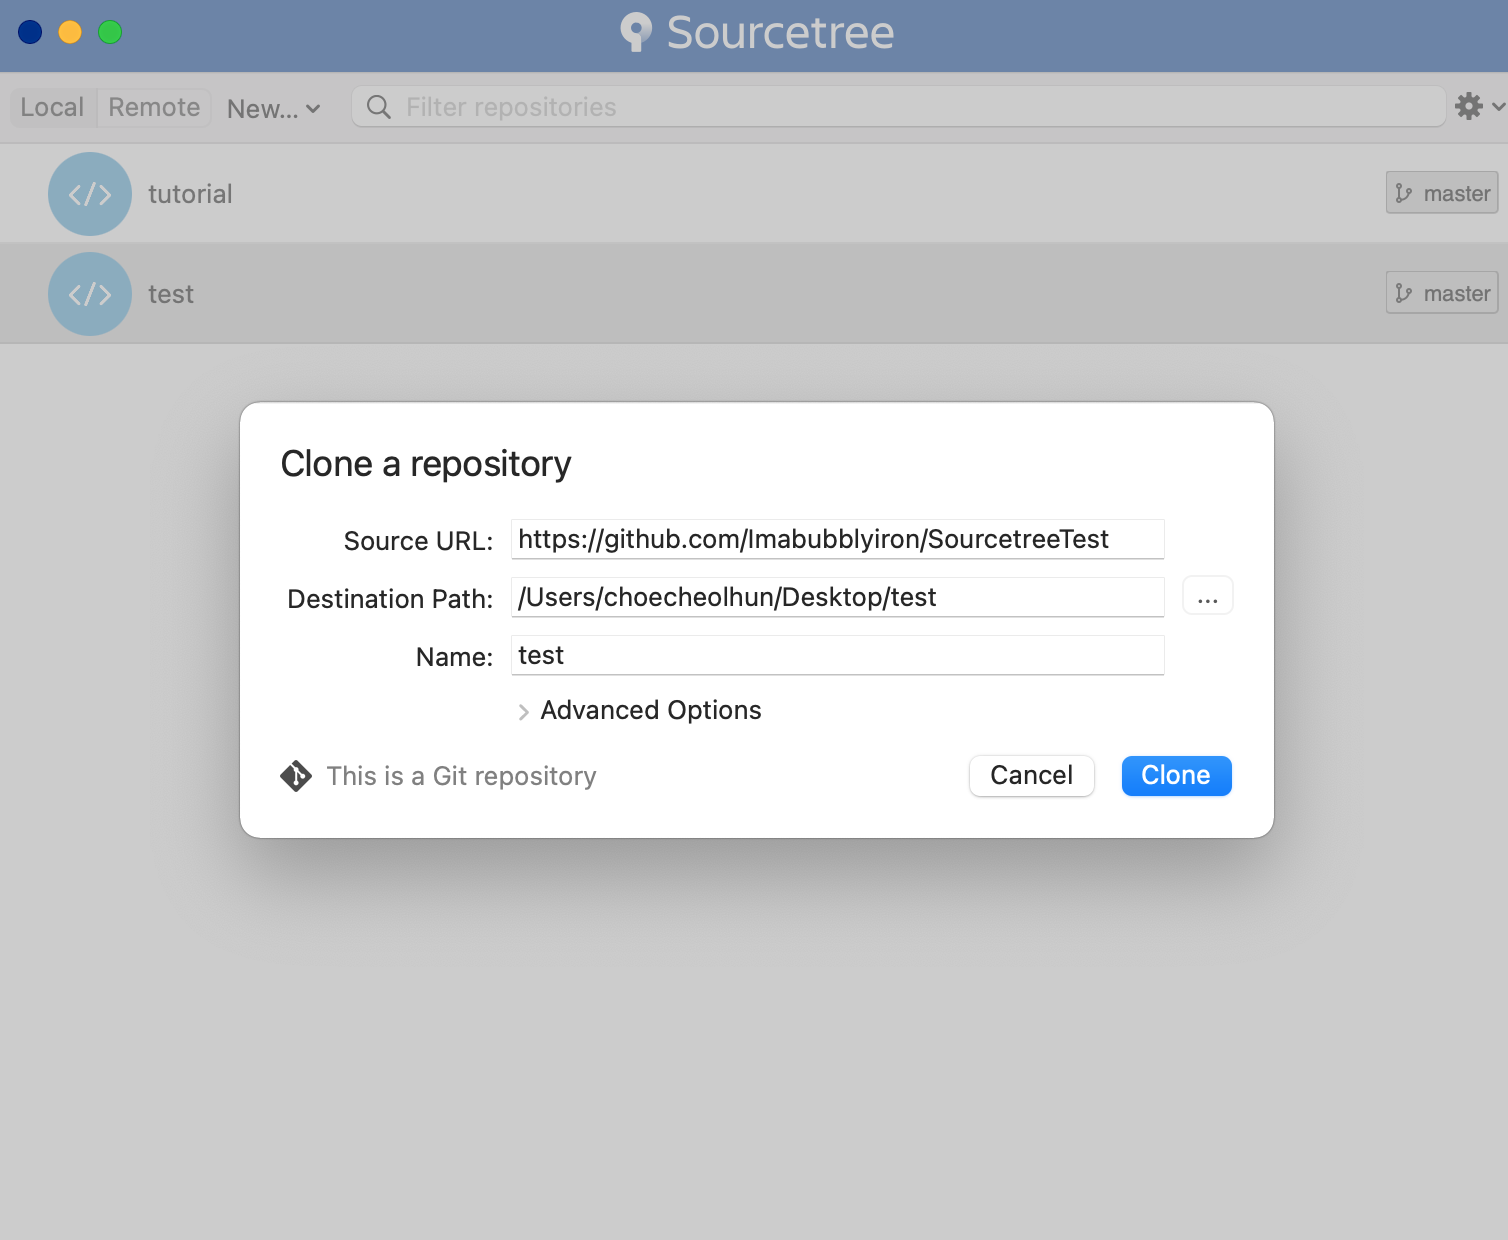Focus the Filter repositories search field
Viewport: 1508px width, 1240px height.
(898, 107)
